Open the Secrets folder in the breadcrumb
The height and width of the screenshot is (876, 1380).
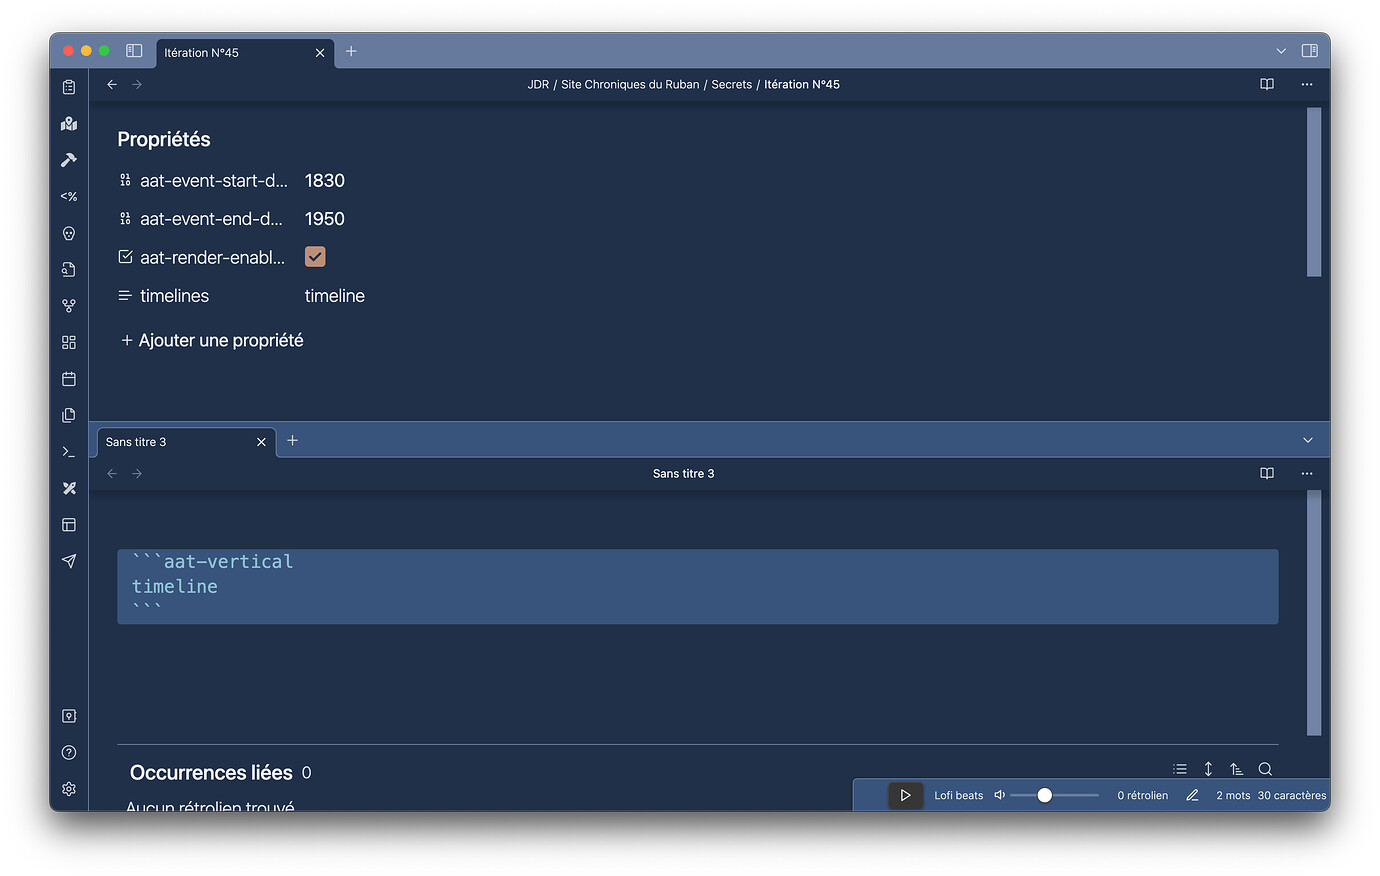[x=731, y=84]
